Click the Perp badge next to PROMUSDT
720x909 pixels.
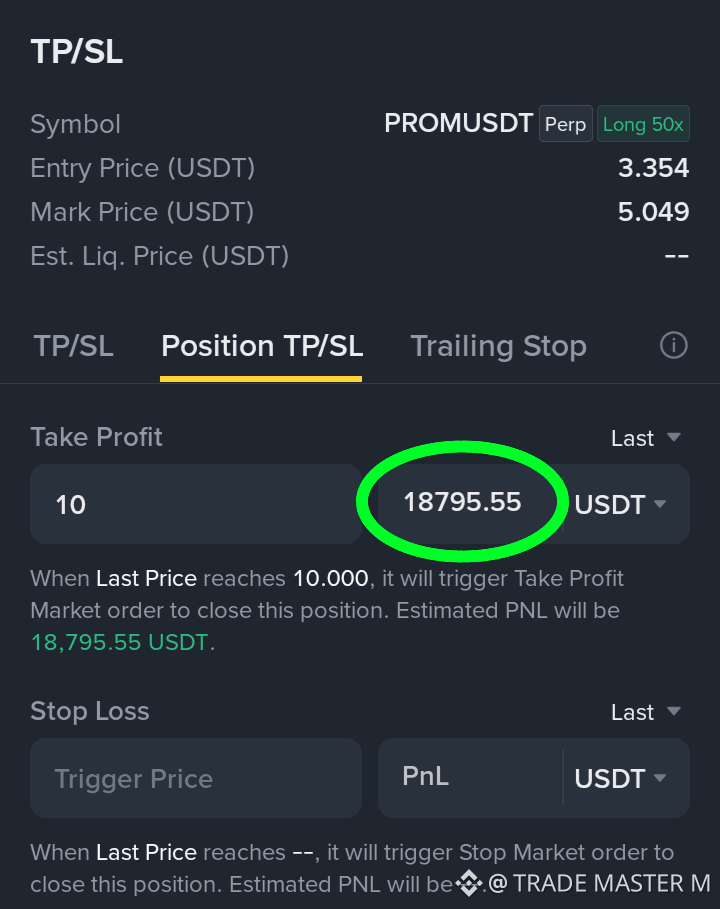[565, 124]
